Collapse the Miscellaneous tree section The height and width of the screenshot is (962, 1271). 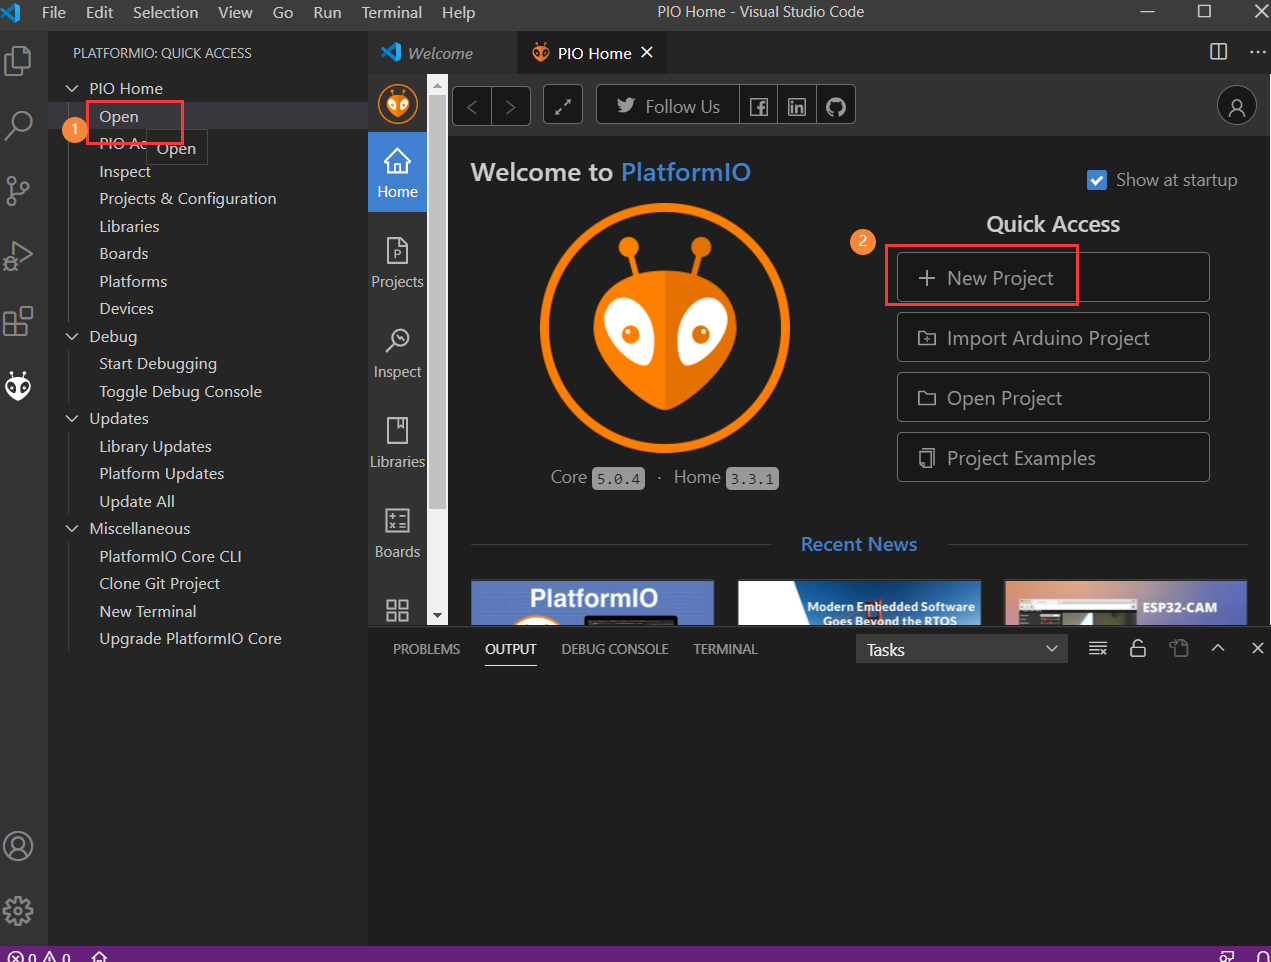(72, 528)
